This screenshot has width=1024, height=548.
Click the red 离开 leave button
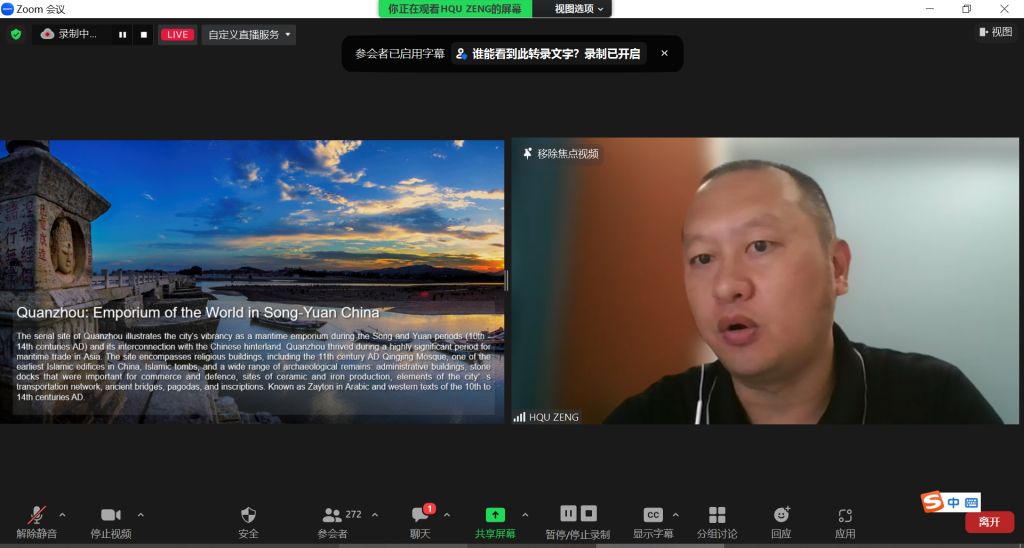pyautogui.click(x=988, y=522)
